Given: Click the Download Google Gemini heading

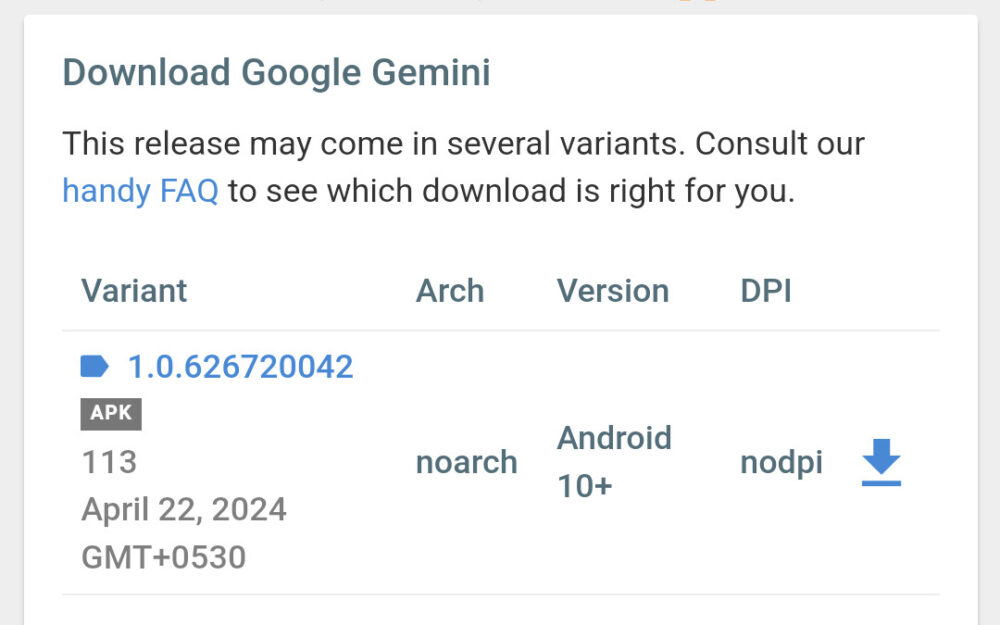Looking at the screenshot, I should (x=276, y=73).
